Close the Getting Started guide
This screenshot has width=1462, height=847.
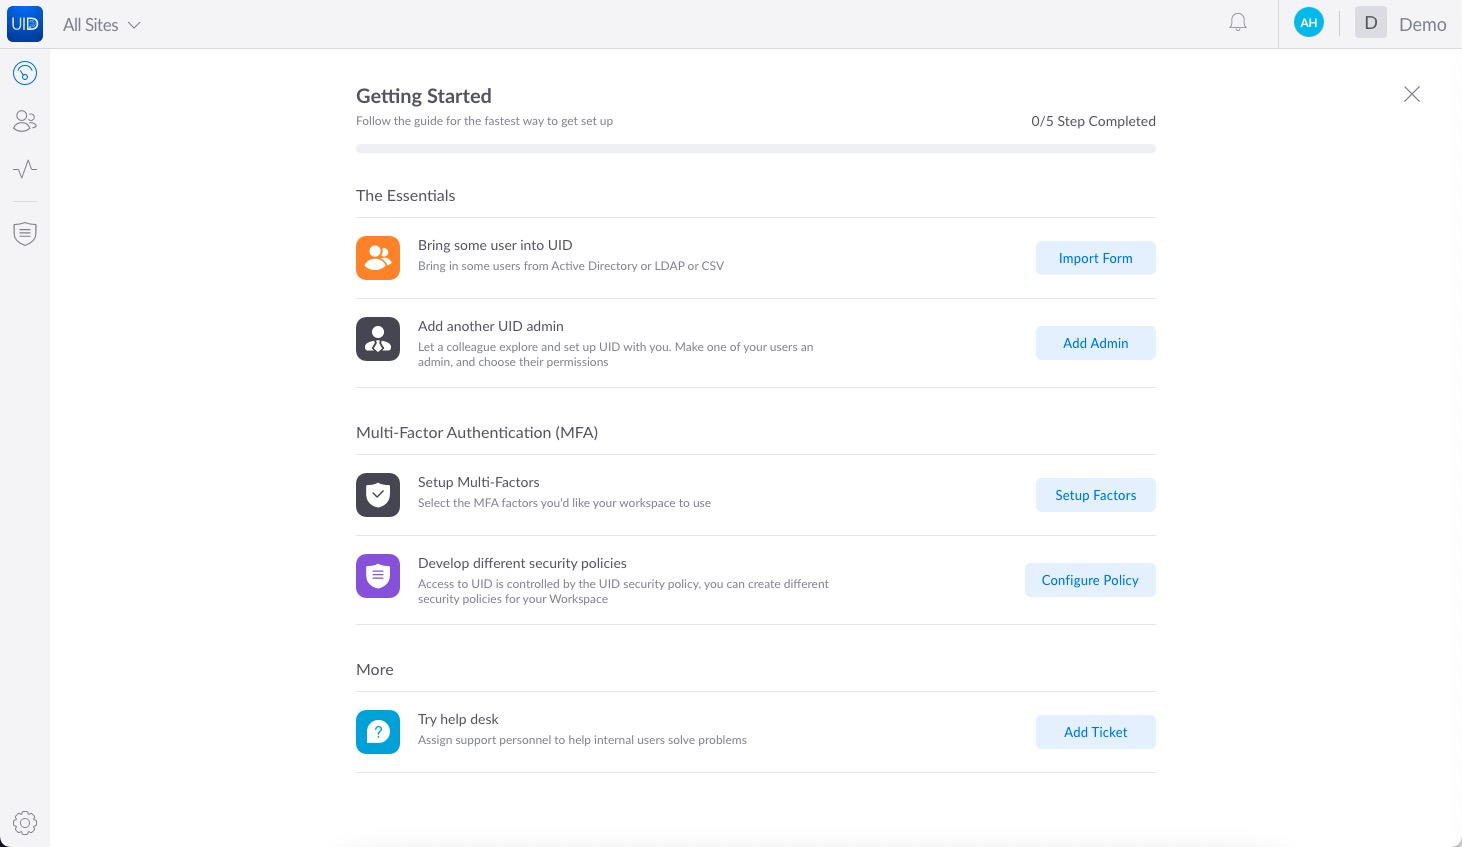tap(1411, 94)
